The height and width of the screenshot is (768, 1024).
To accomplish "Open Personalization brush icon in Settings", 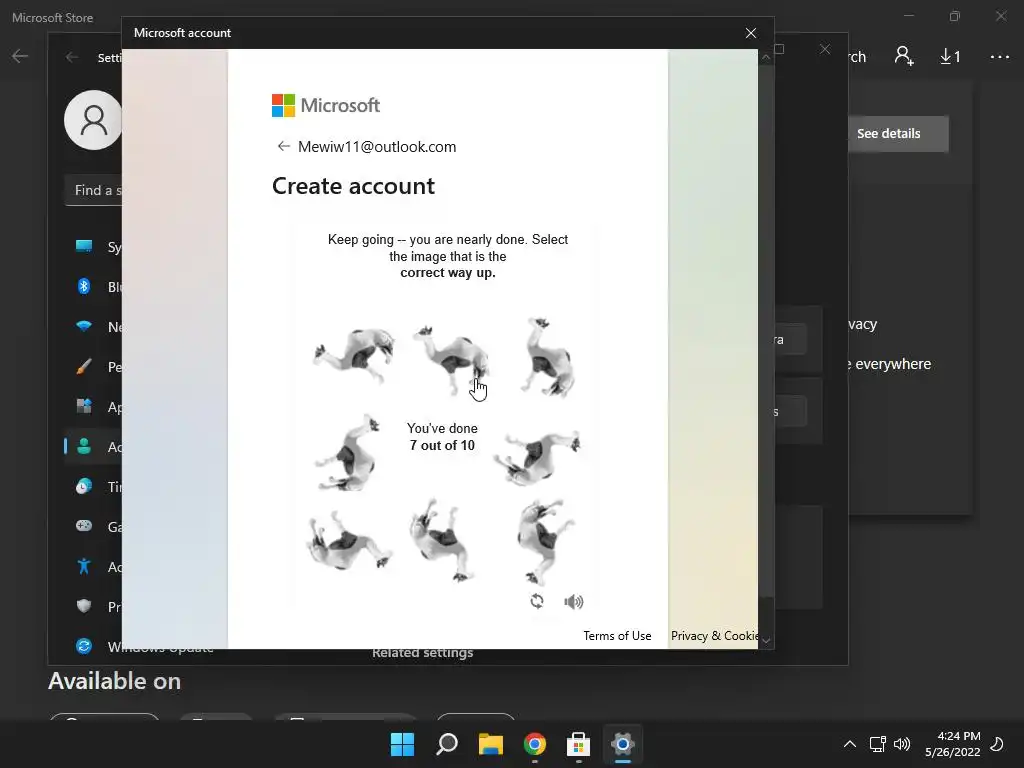I will point(84,366).
